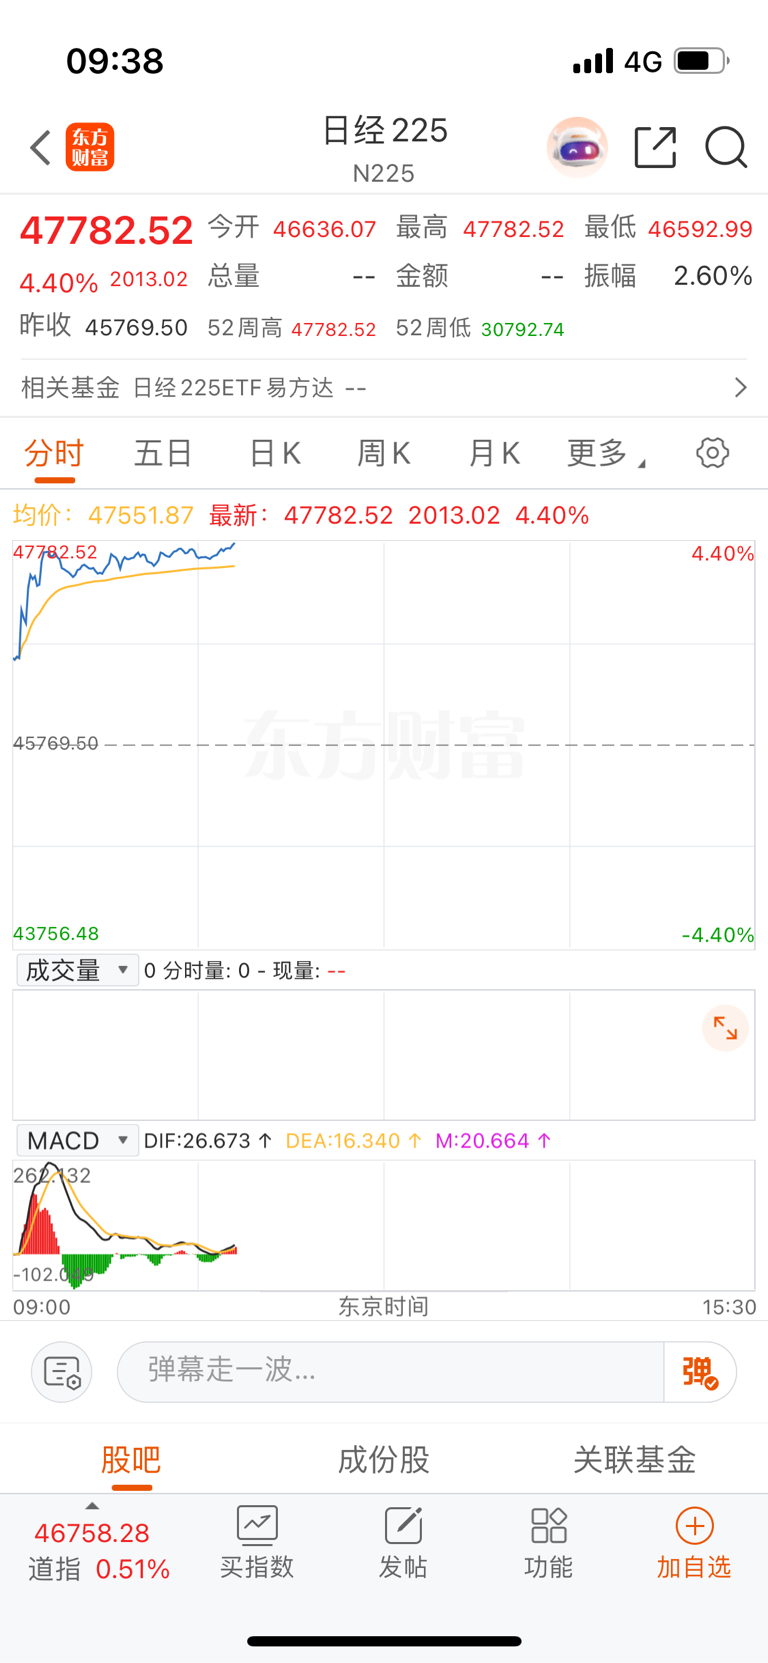
Task: Open the 成交量 indicator dropdown
Action: (x=77, y=970)
